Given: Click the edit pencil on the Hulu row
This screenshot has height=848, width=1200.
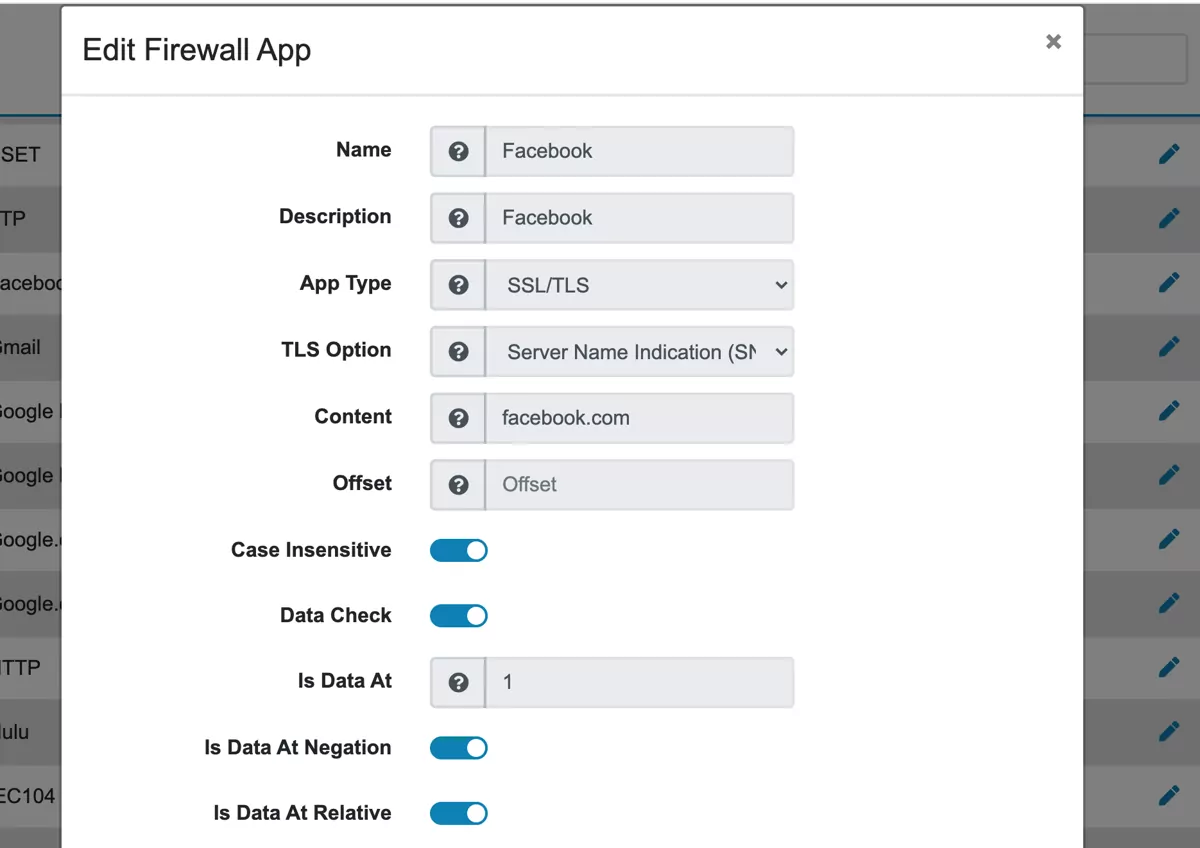Looking at the screenshot, I should pyautogui.click(x=1170, y=733).
